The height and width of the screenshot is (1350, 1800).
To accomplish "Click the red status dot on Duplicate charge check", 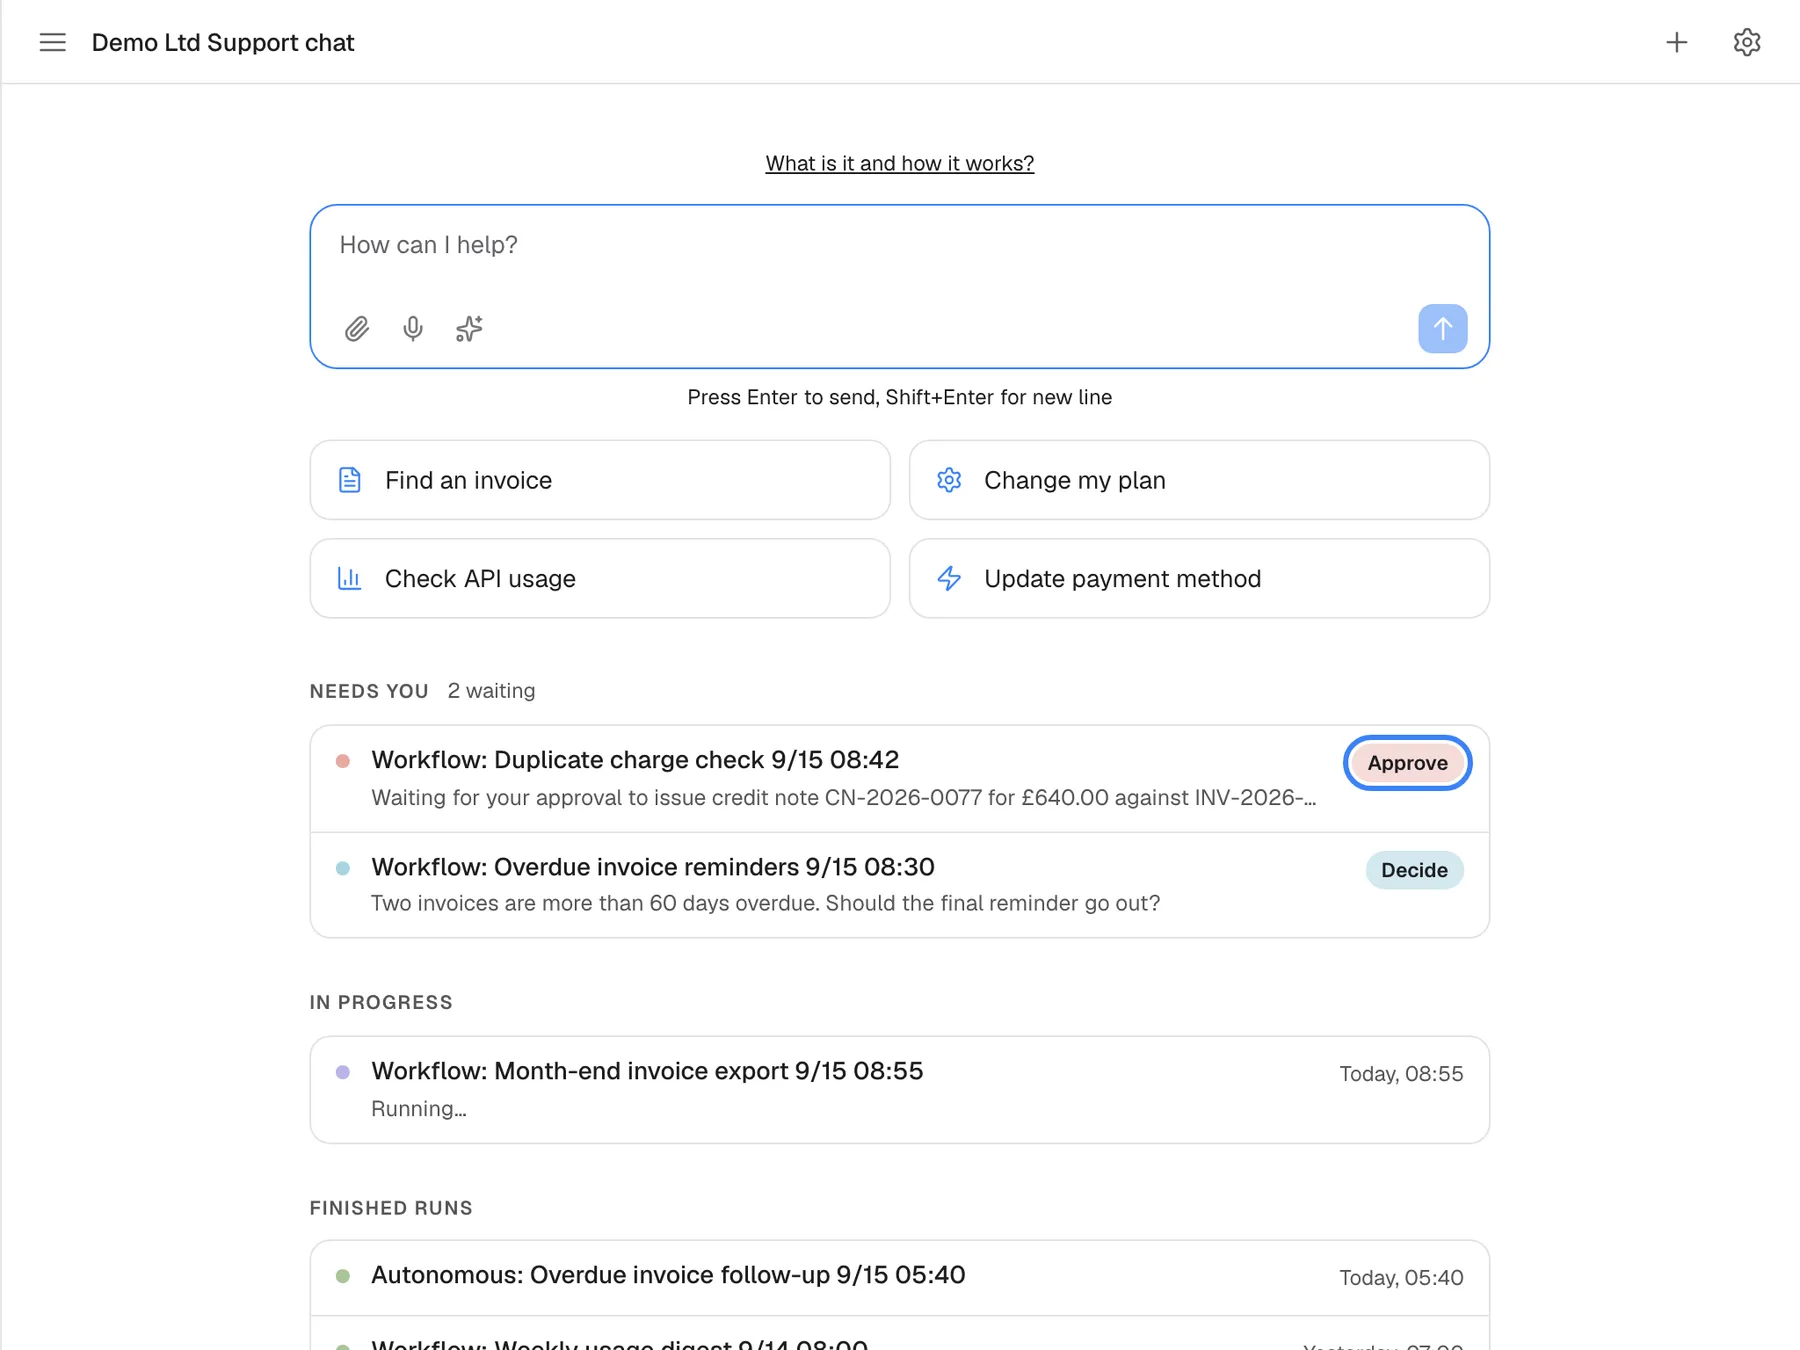I will pyautogui.click(x=343, y=761).
